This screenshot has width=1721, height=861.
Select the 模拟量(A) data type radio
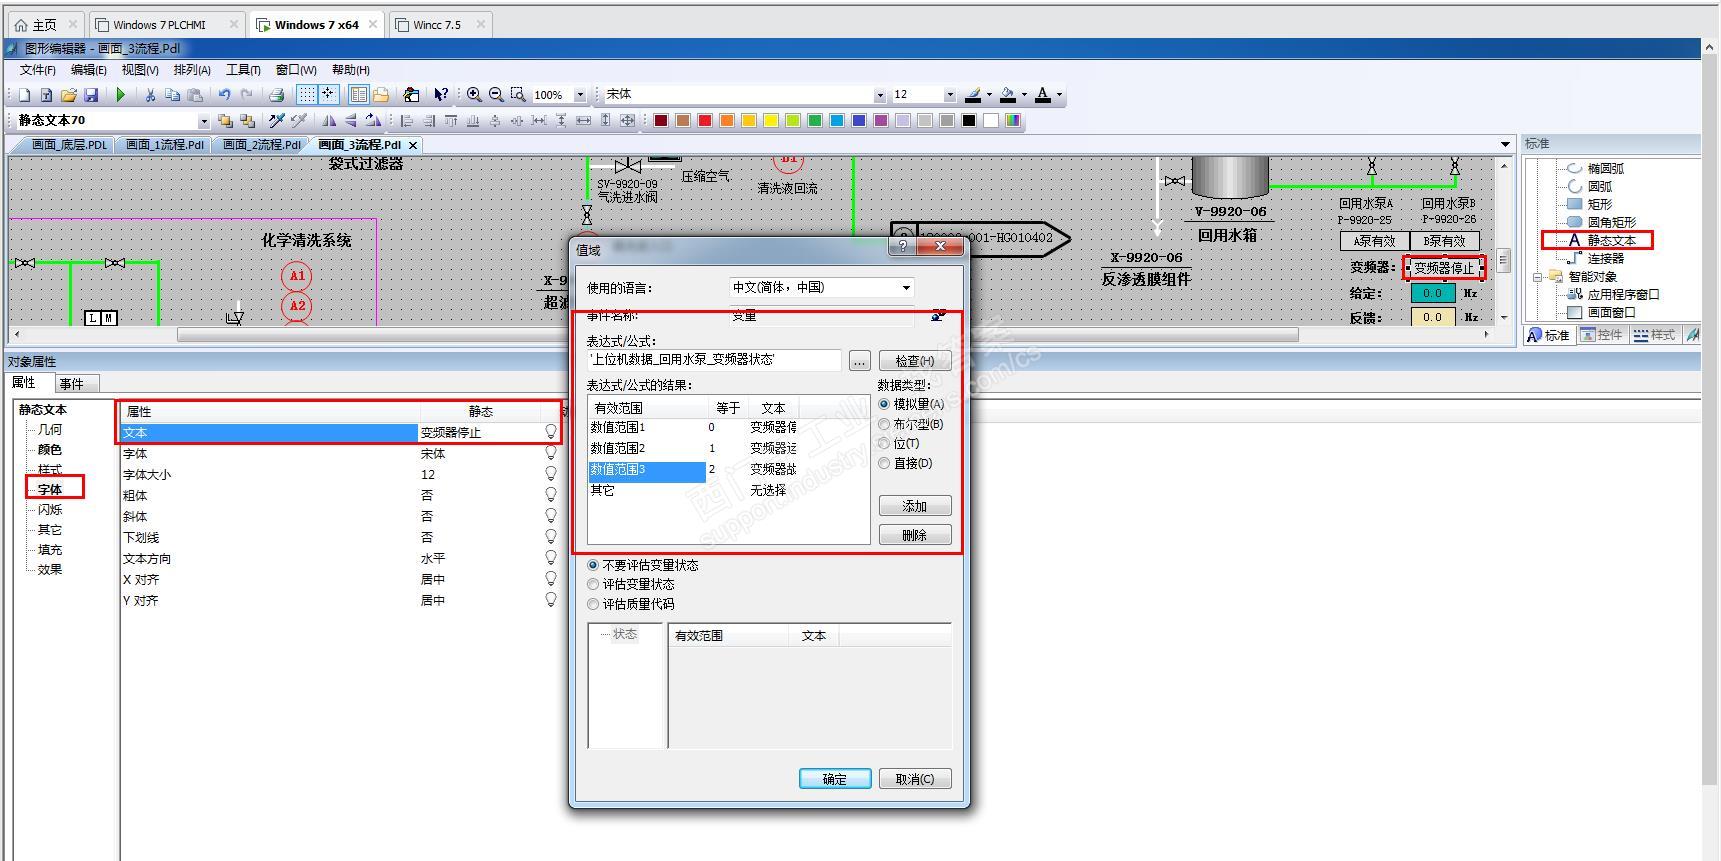pyautogui.click(x=884, y=404)
